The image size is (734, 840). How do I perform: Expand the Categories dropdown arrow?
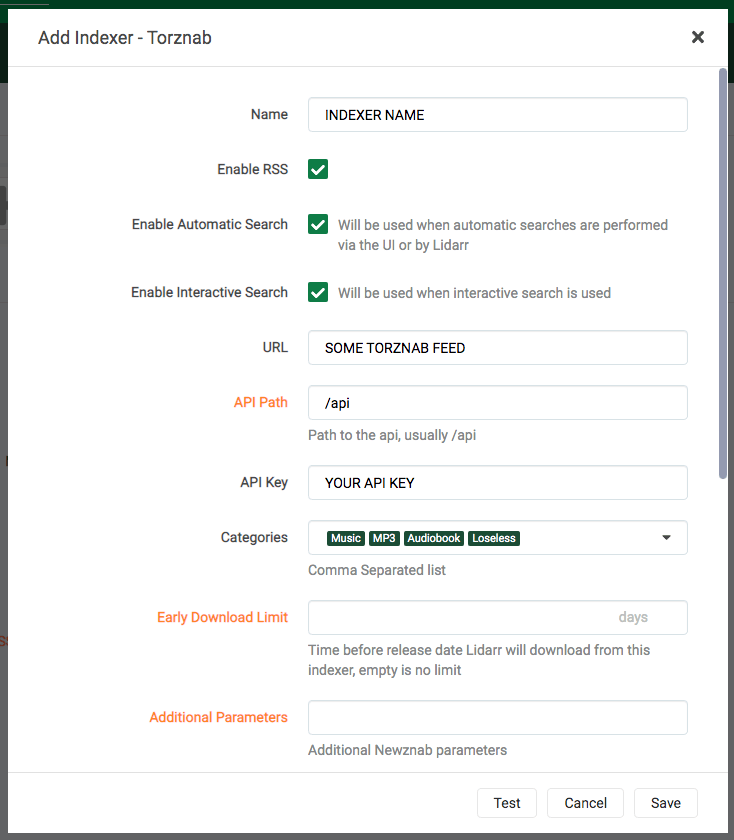pos(667,538)
